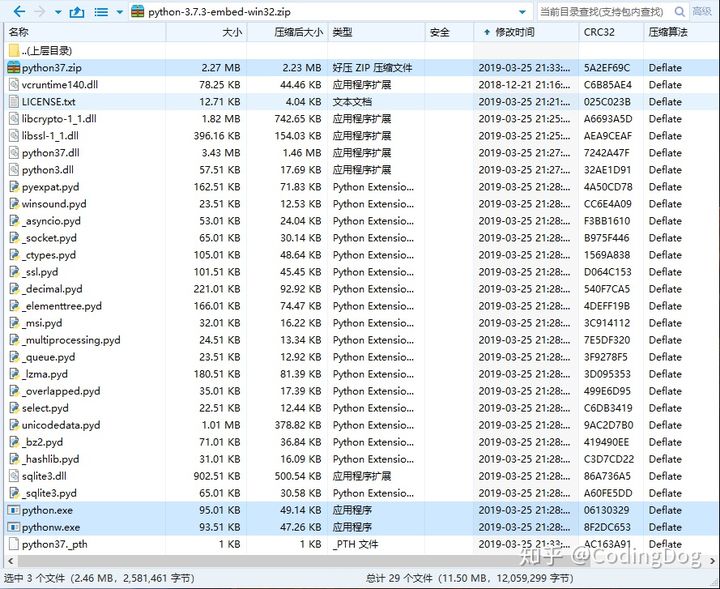The width and height of the screenshot is (720, 589).
Task: Select the vcruntime140.dll file icon
Action: click(x=14, y=84)
